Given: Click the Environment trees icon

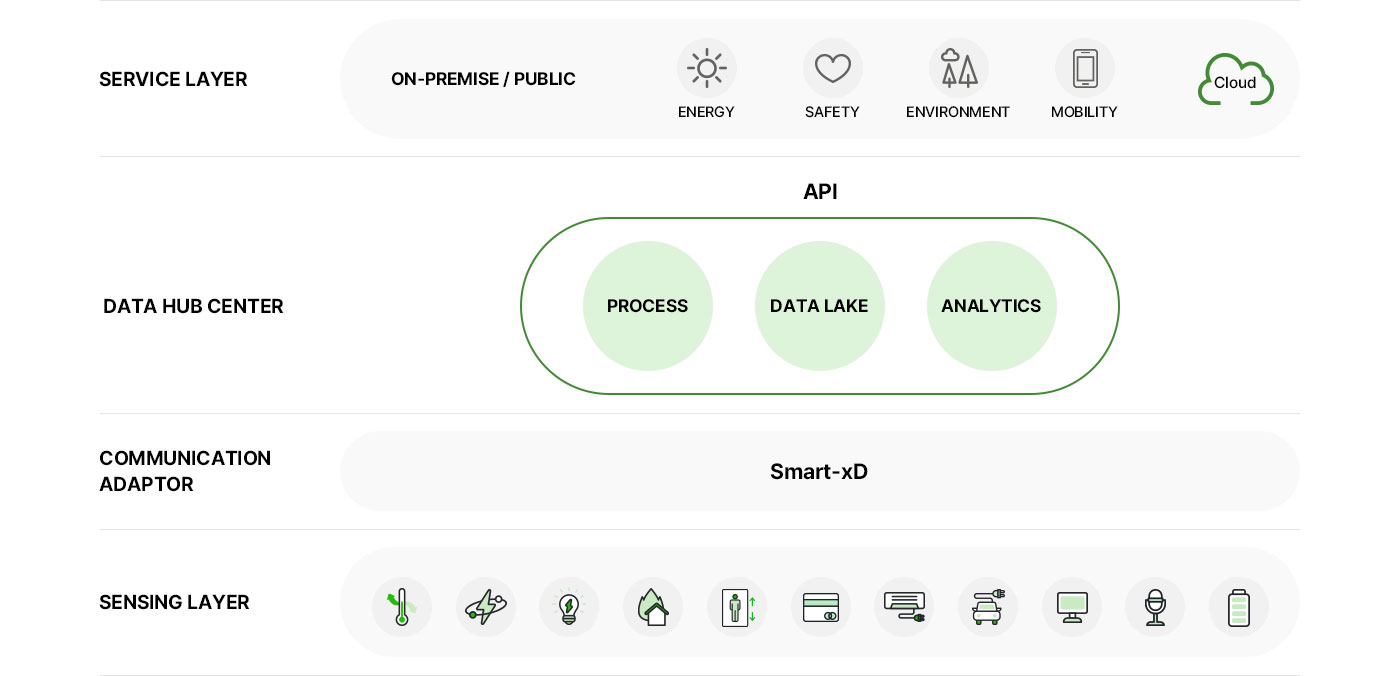Looking at the screenshot, I should pyautogui.click(x=959, y=68).
